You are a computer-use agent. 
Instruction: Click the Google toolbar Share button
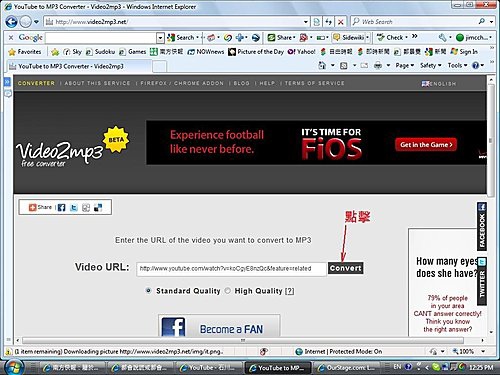pyautogui.click(x=280, y=37)
